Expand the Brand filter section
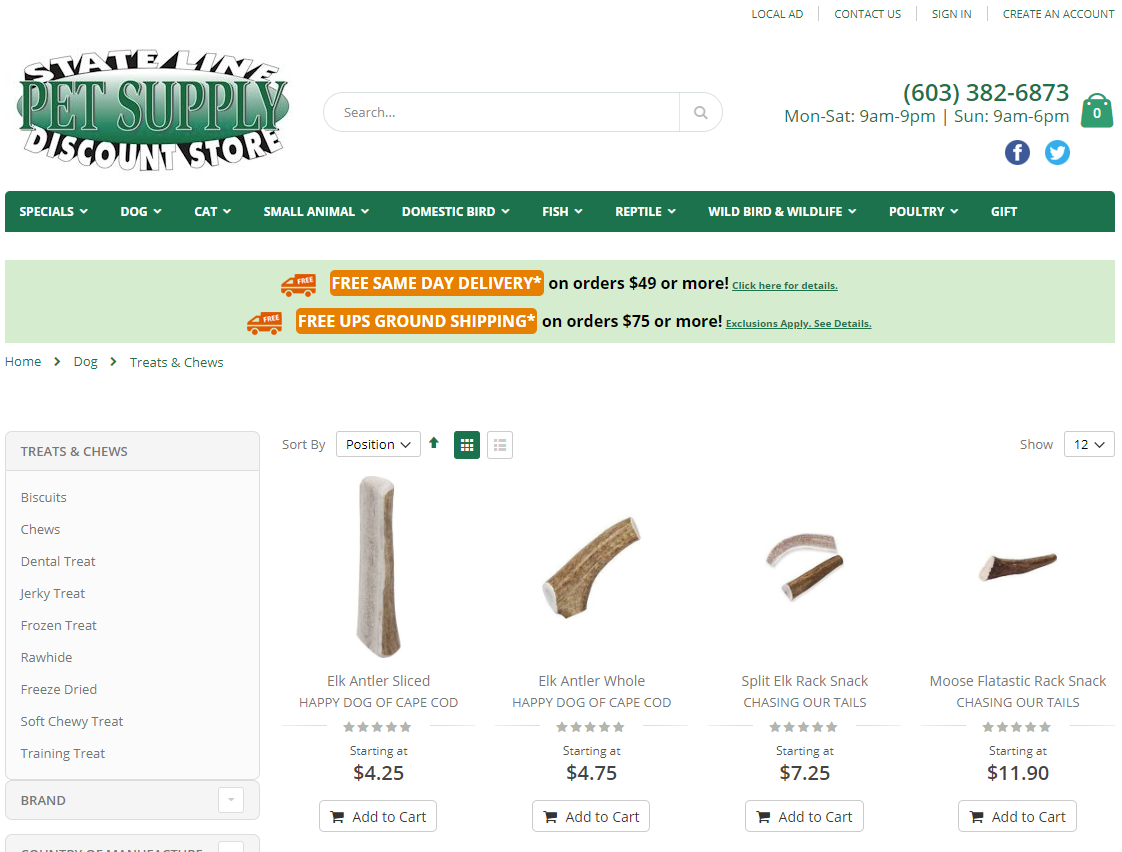The width and height of the screenshot is (1122, 852). 231,800
